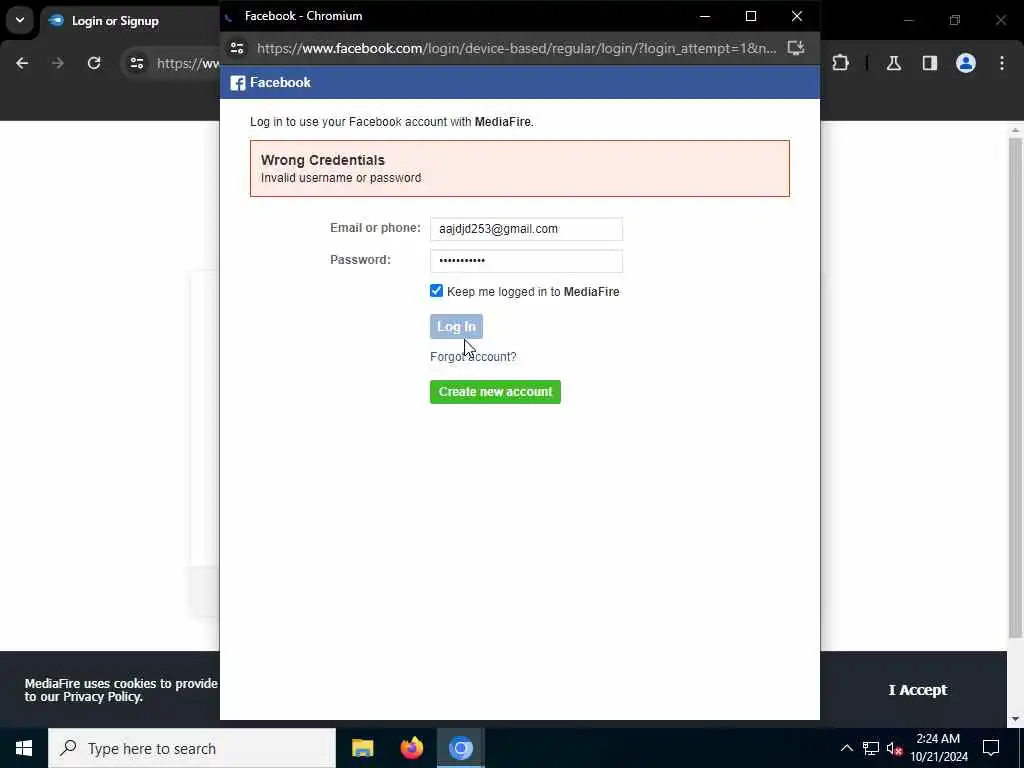Open the tab search dropdown arrow
This screenshot has height=768, width=1024.
(x=20, y=20)
